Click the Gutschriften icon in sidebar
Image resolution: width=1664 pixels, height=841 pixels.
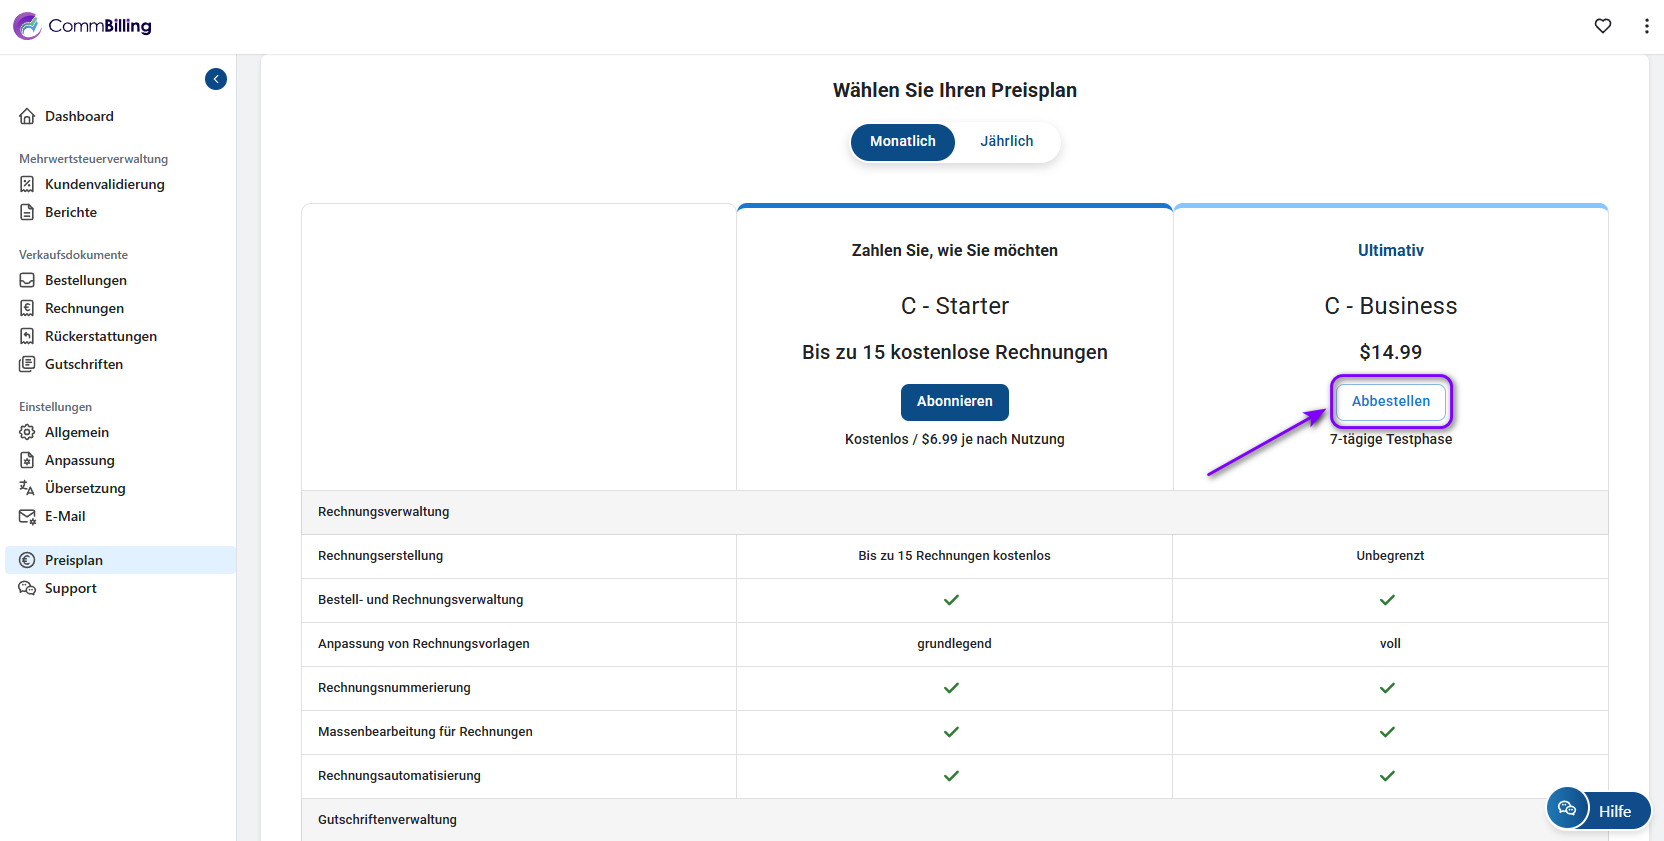pos(27,364)
